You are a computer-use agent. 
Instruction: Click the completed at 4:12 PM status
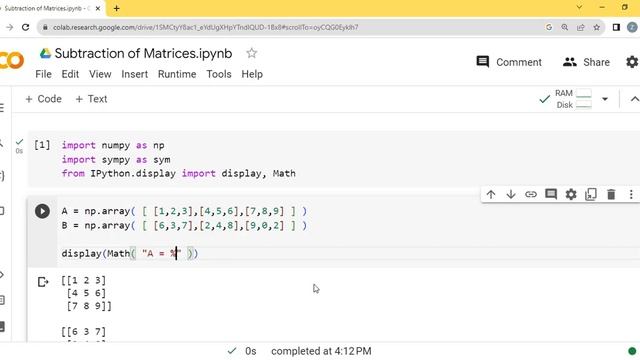(x=321, y=351)
